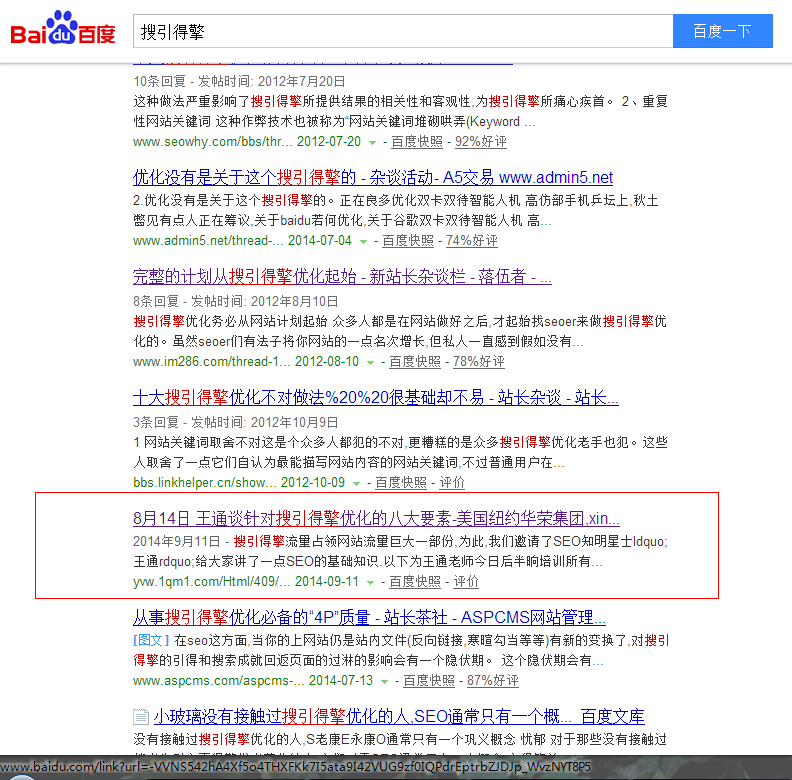Open the 8月14日 王通谈 result title
The width and height of the screenshot is (792, 780).
click(376, 519)
